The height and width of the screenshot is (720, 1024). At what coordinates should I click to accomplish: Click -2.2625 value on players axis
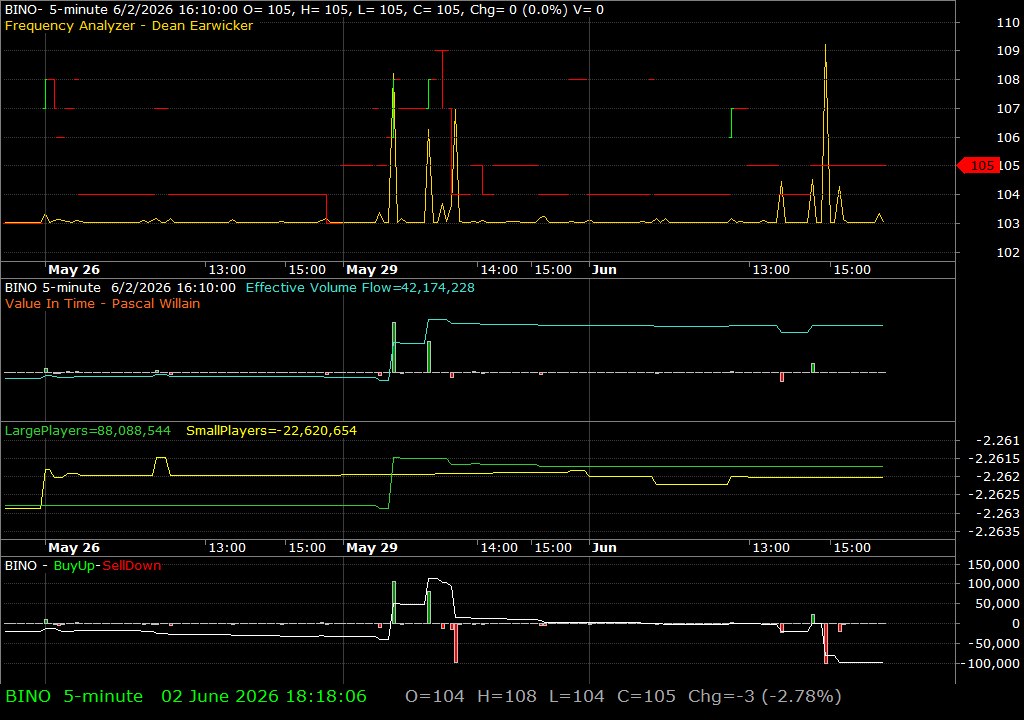point(993,495)
